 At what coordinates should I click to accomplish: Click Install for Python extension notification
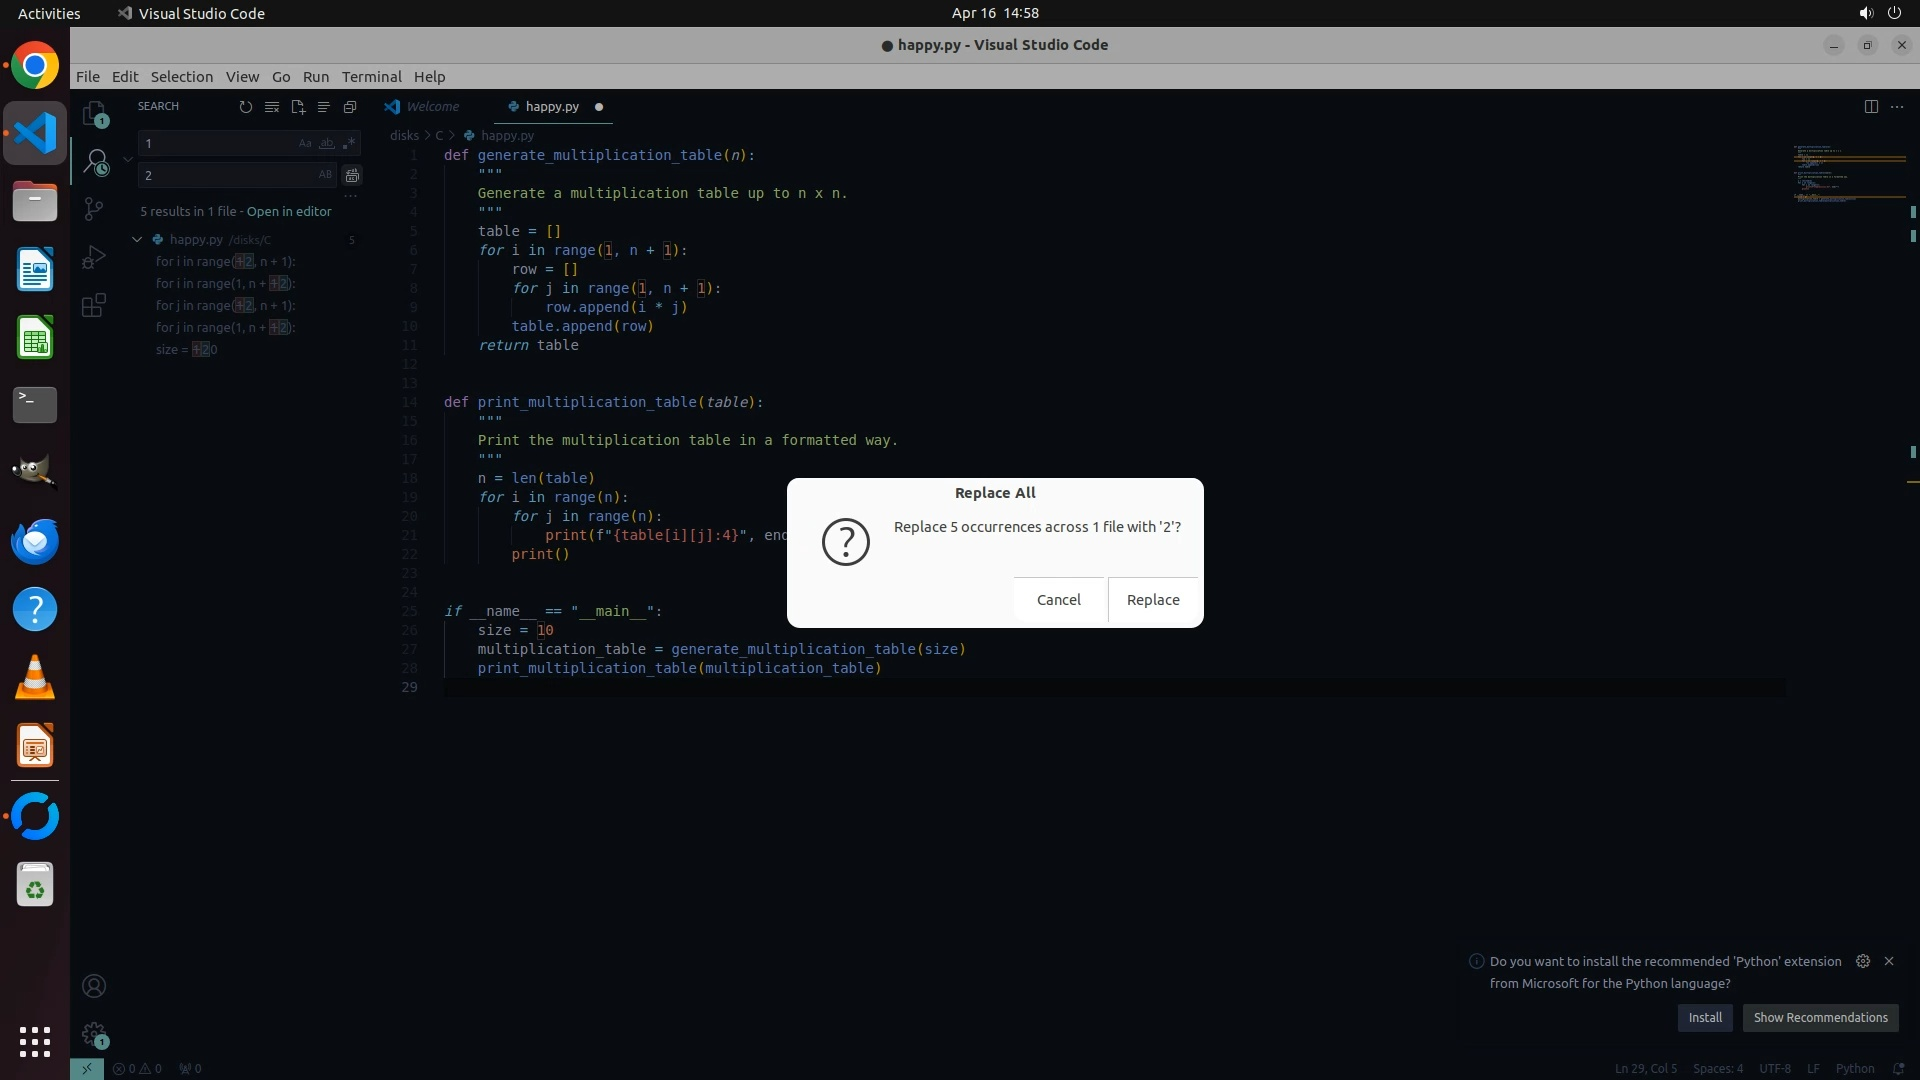(1704, 1018)
